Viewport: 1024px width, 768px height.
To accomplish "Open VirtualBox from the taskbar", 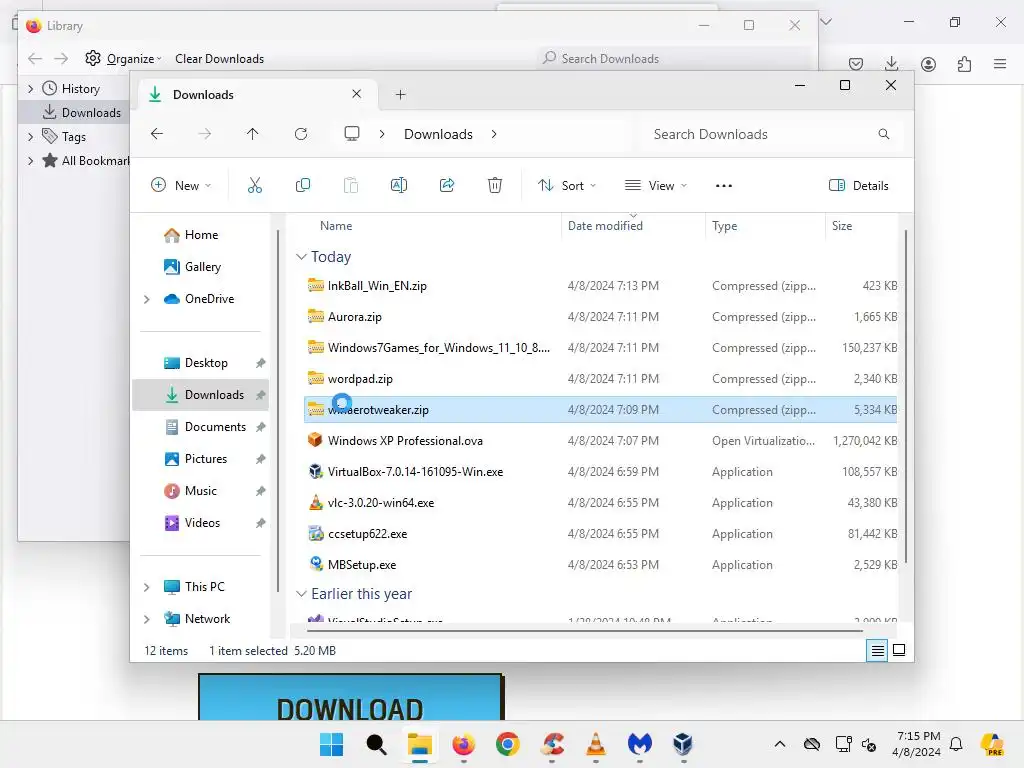I will [x=683, y=744].
